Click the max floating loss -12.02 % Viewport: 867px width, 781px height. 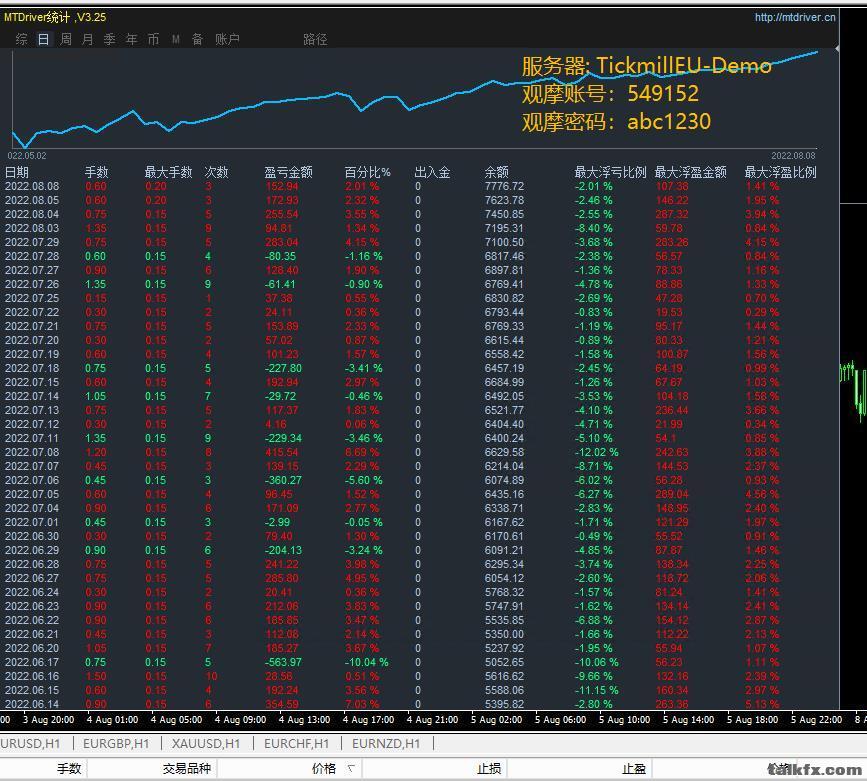point(597,452)
